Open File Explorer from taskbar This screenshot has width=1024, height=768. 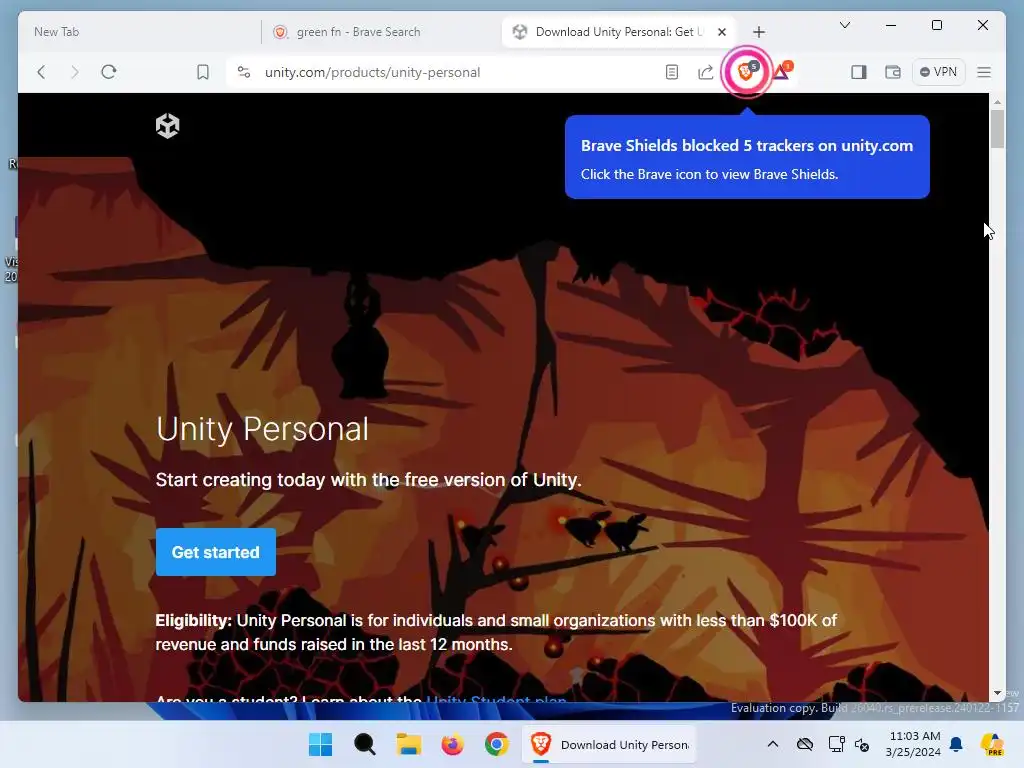(x=409, y=744)
